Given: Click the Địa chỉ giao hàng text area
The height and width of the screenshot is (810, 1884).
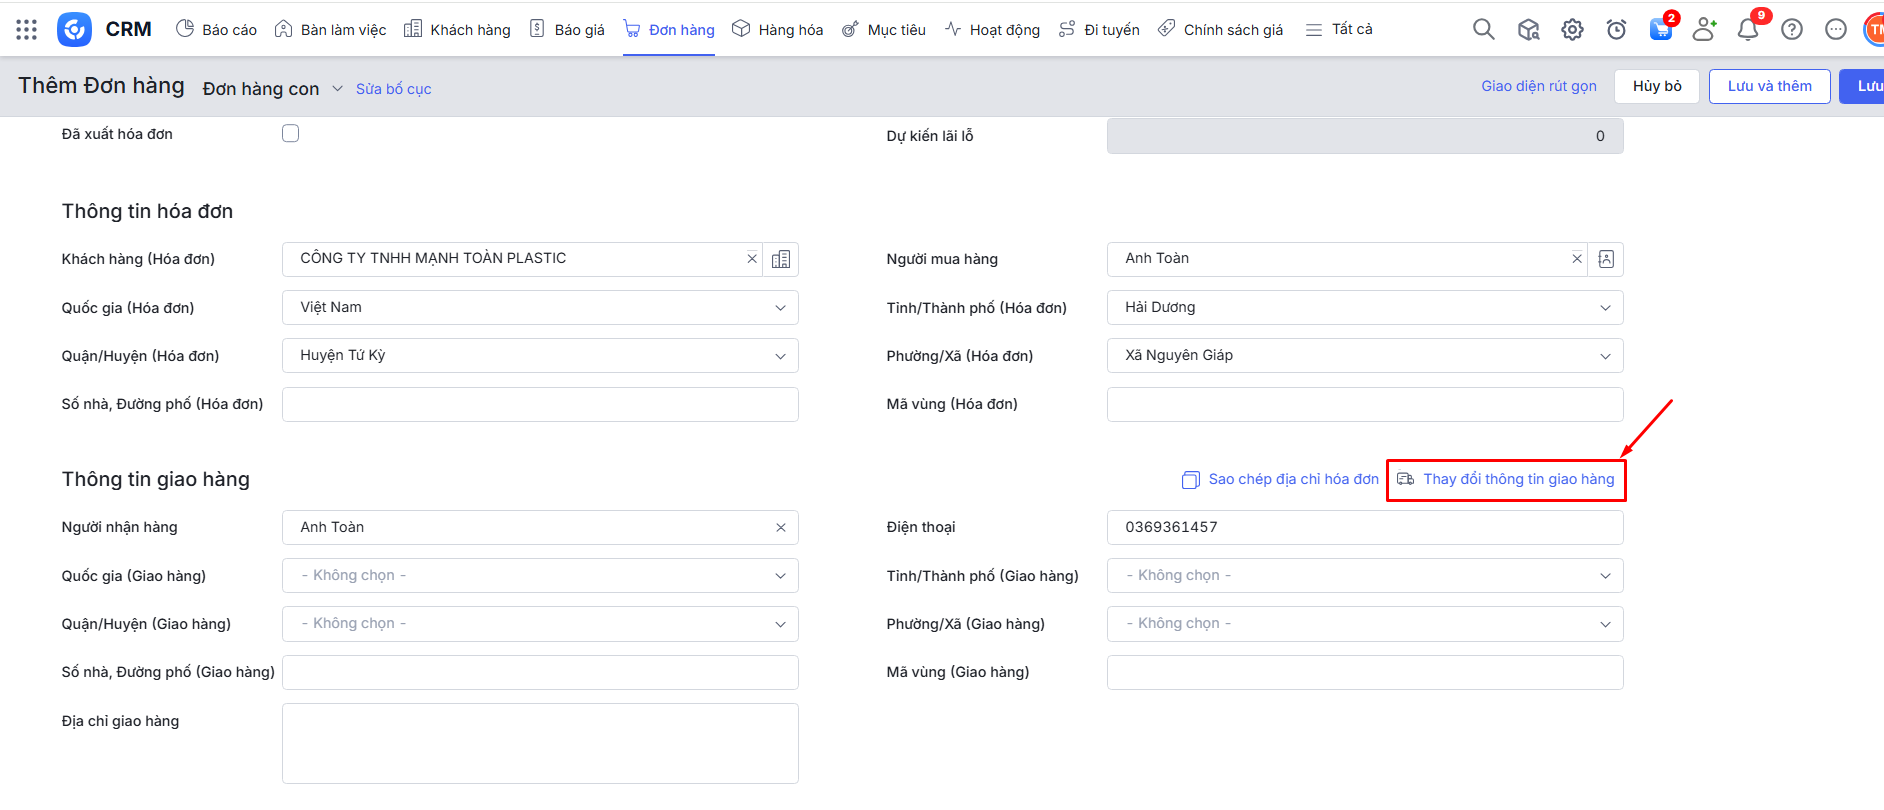Looking at the screenshot, I should tap(540, 743).
